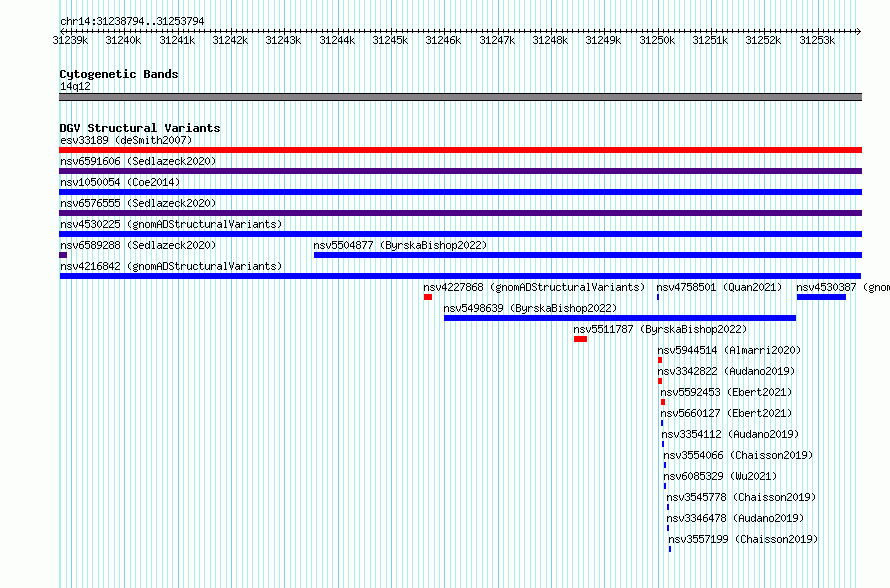Click the 31240k ruler position
The height and width of the screenshot is (588, 890).
pyautogui.click(x=123, y=40)
